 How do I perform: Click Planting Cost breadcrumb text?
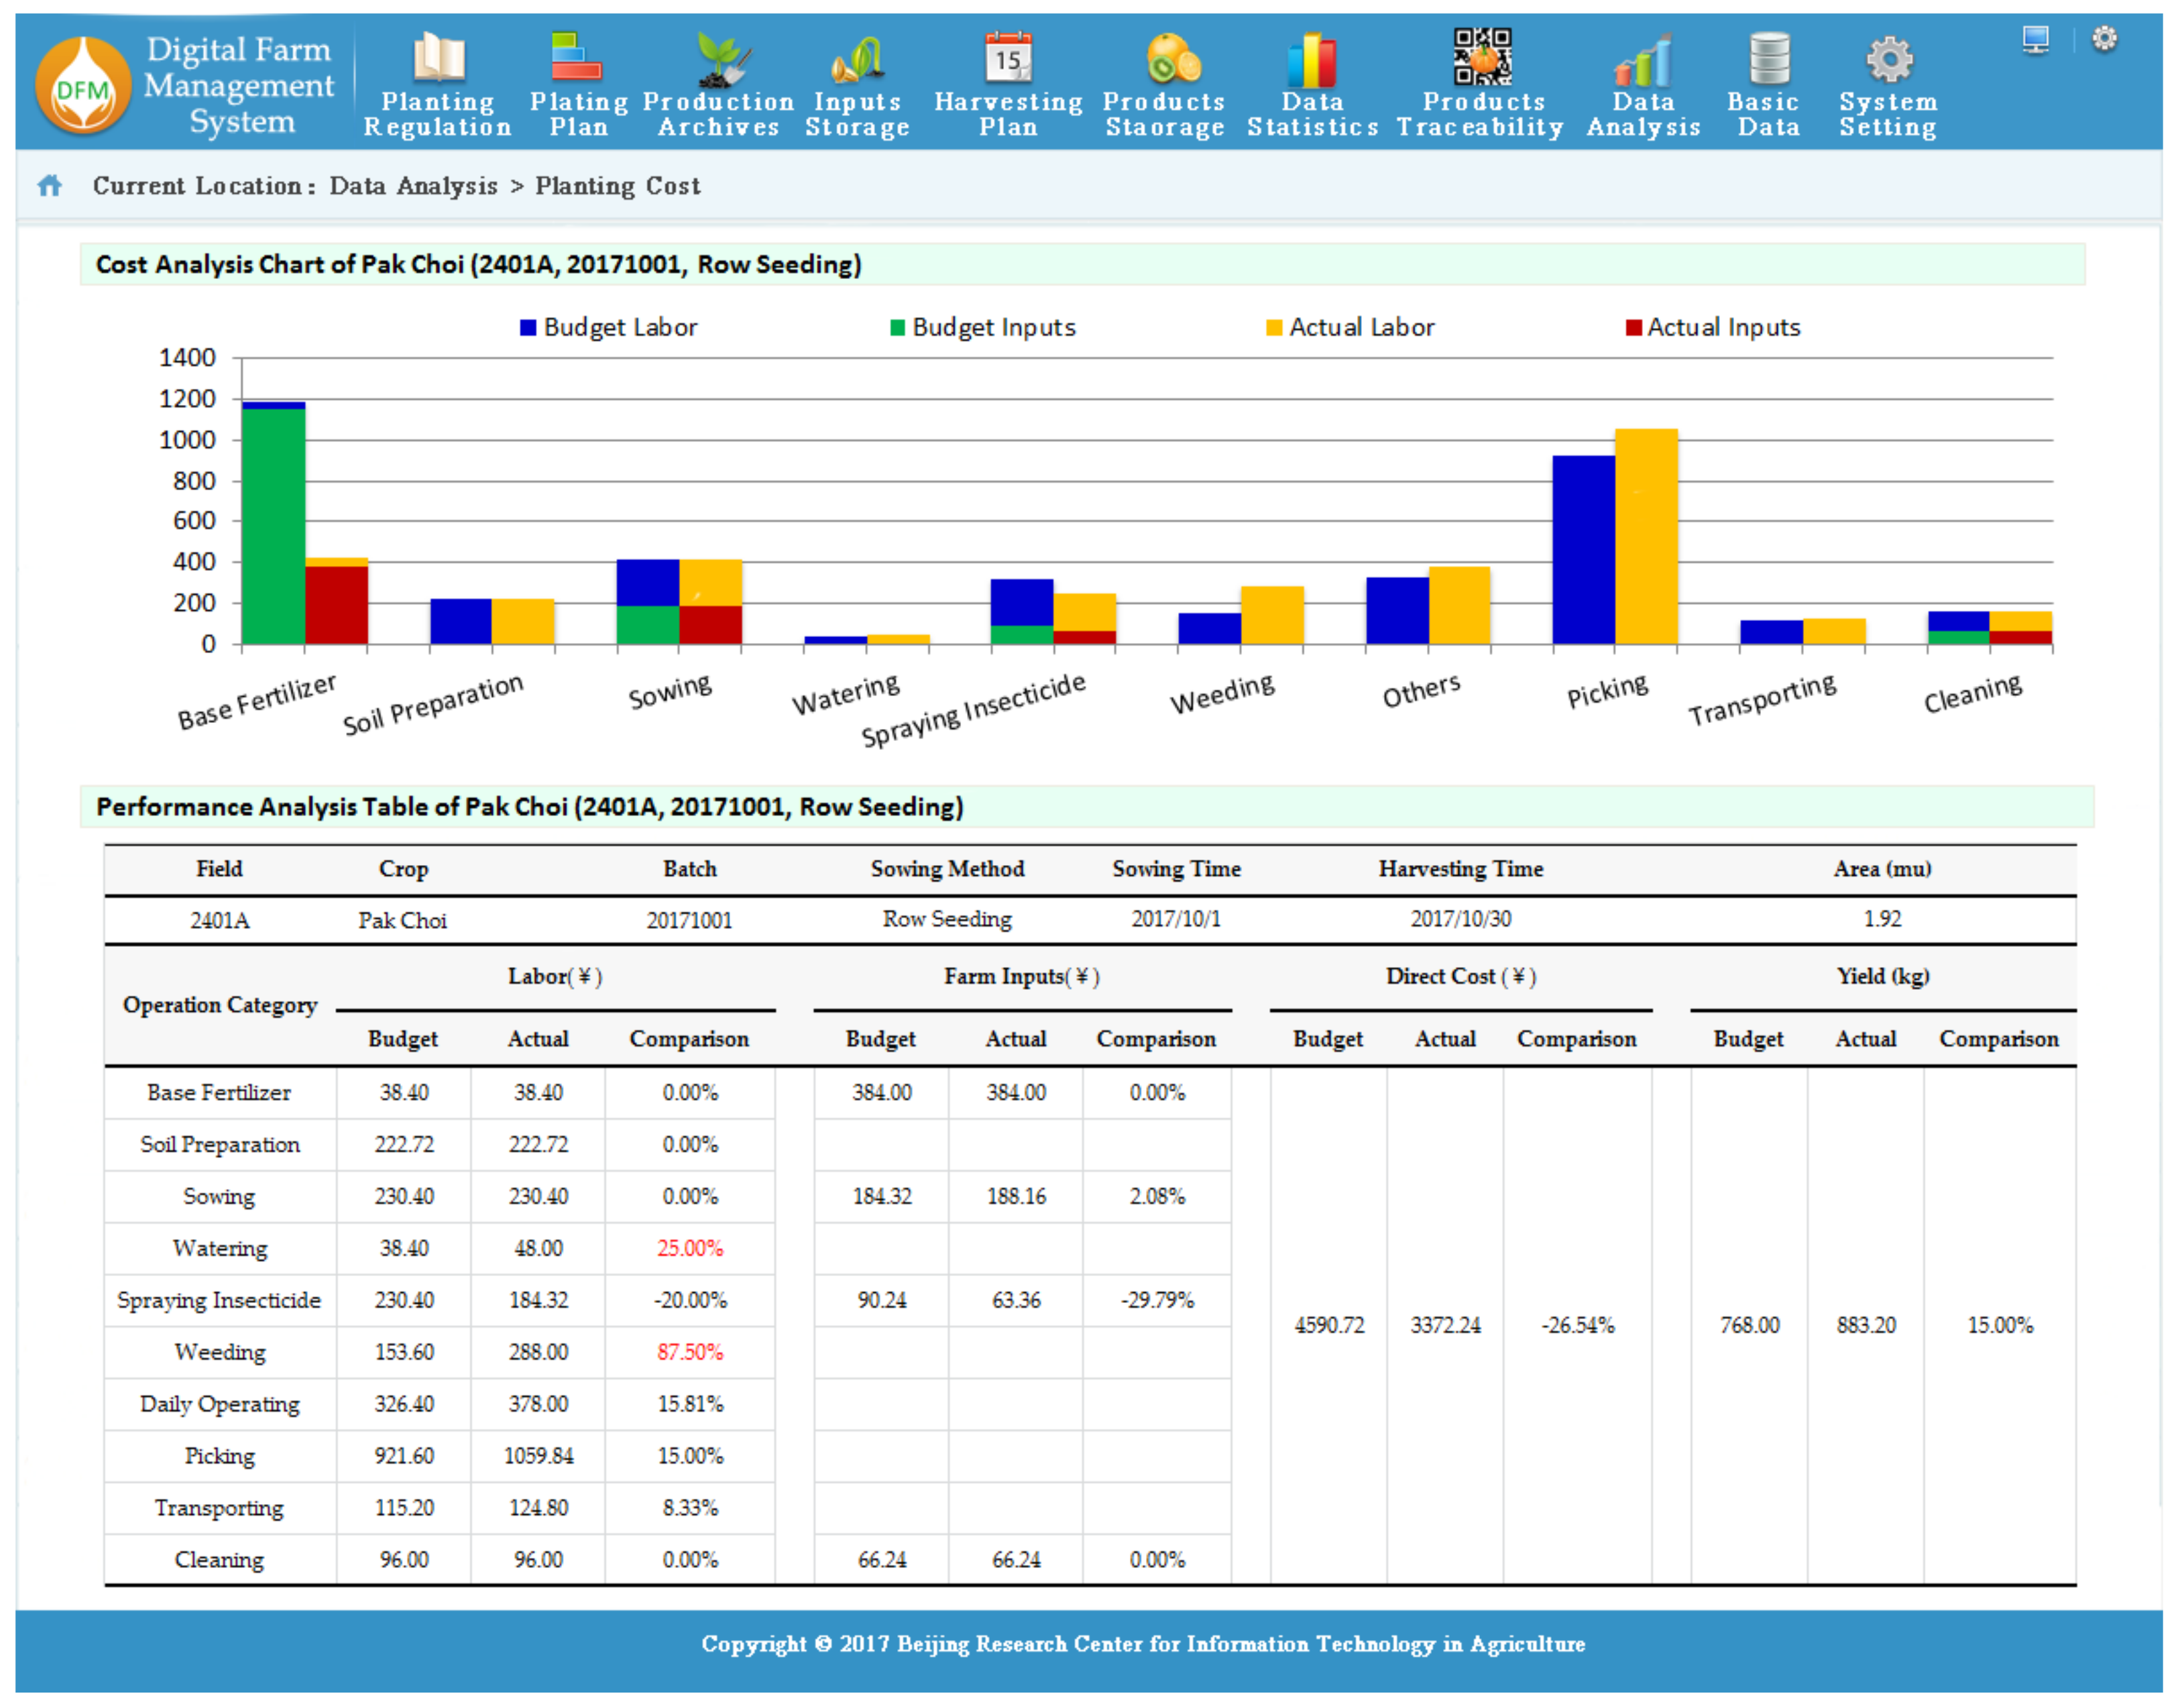coord(617,186)
